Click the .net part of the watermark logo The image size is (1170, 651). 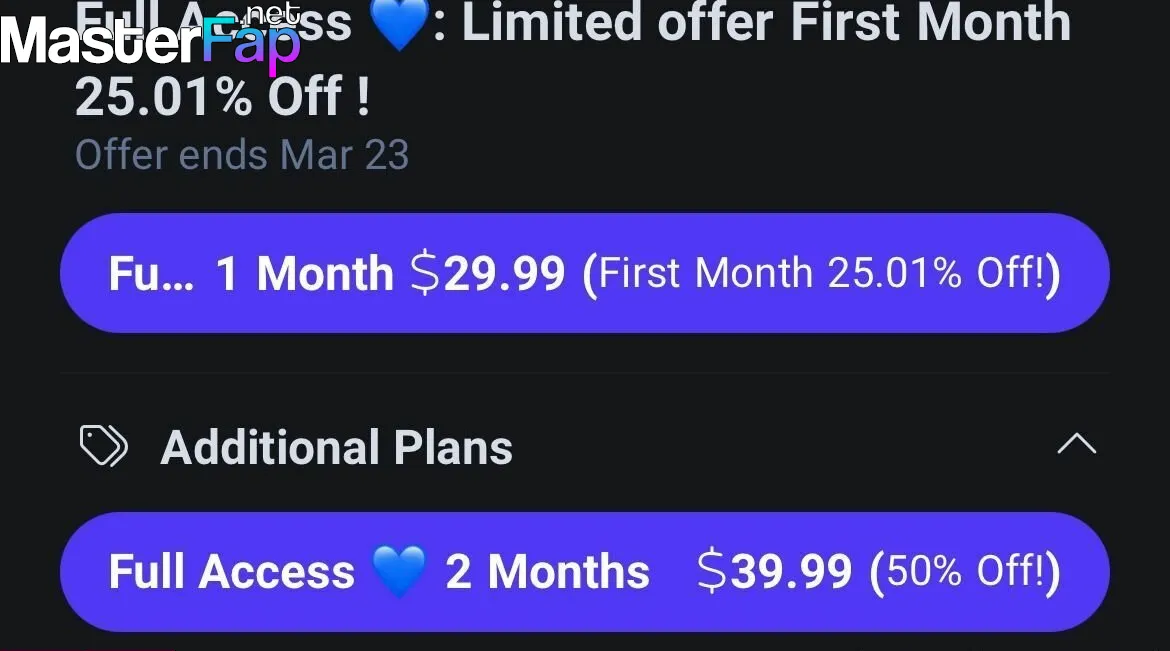pyautogui.click(x=273, y=13)
